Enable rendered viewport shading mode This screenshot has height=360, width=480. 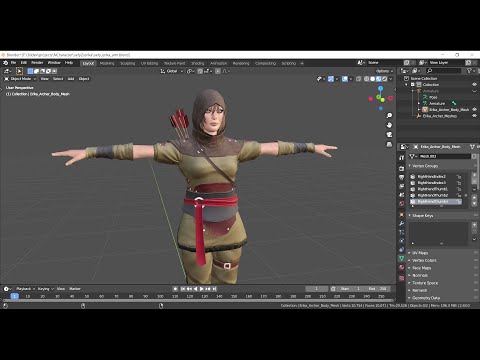(x=384, y=79)
